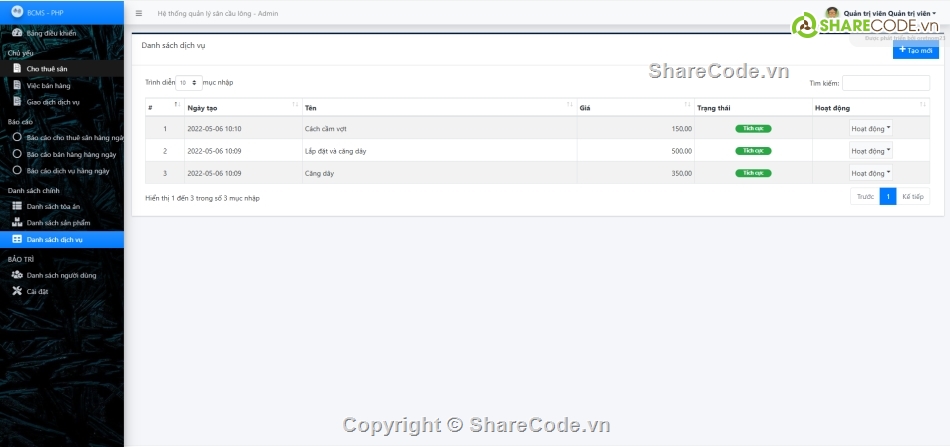
Task: Select Giao dịch dịch vụ icon
Action: (17, 102)
